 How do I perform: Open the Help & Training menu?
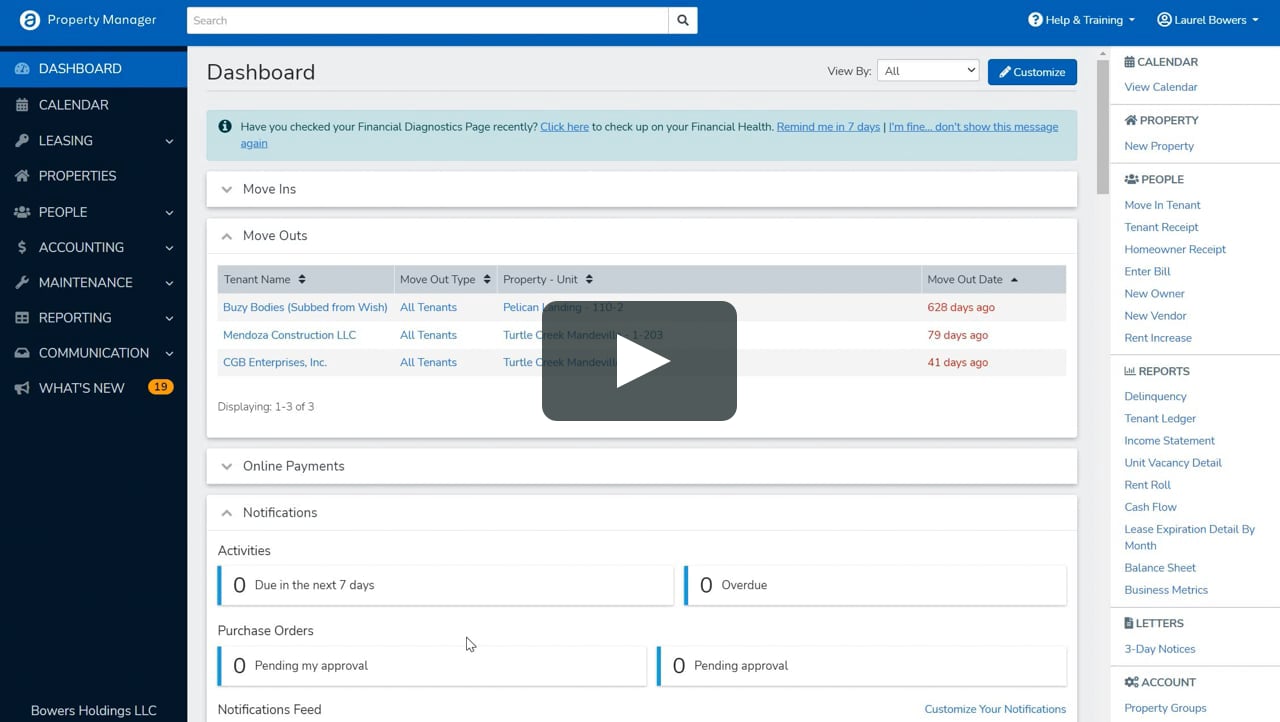click(1082, 20)
